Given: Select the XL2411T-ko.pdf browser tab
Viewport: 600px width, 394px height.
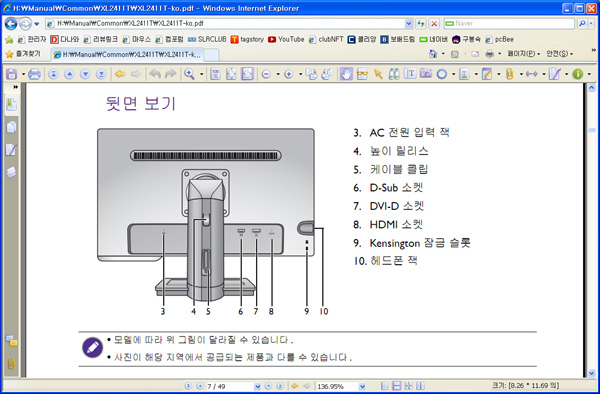Looking at the screenshot, I should pyautogui.click(x=127, y=55).
